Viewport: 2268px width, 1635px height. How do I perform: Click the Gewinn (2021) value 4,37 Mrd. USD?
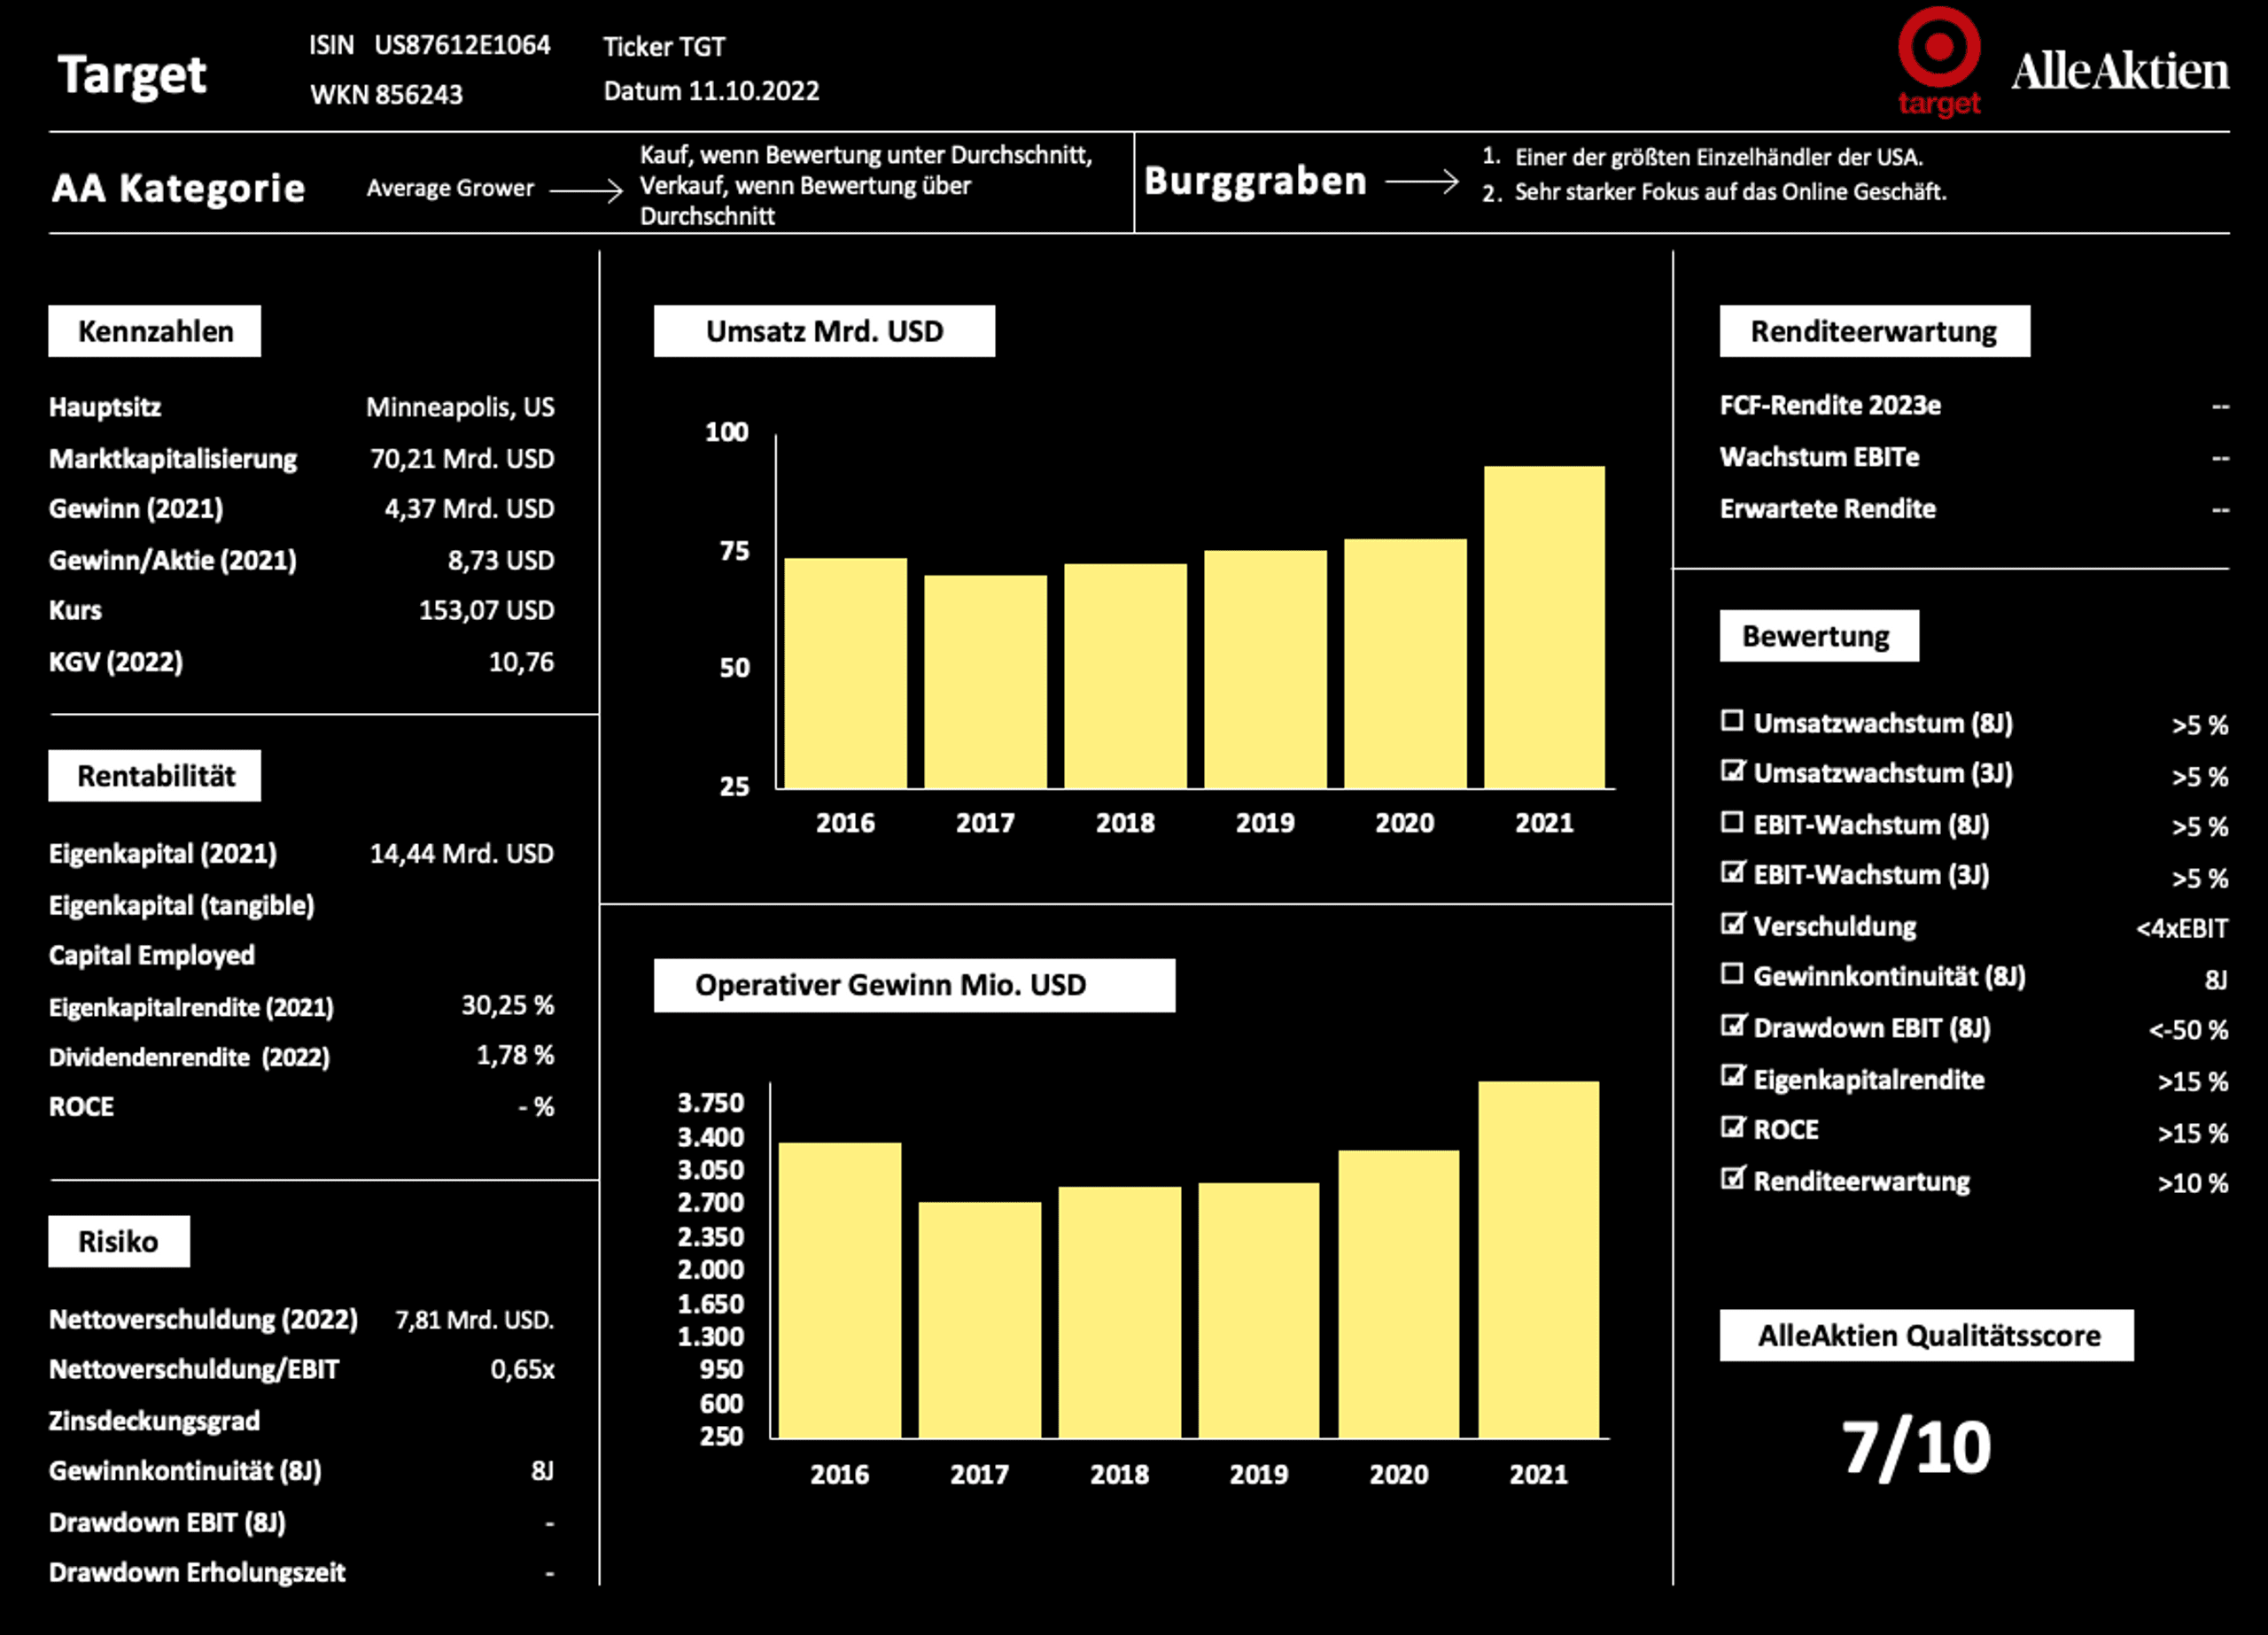[x=469, y=509]
